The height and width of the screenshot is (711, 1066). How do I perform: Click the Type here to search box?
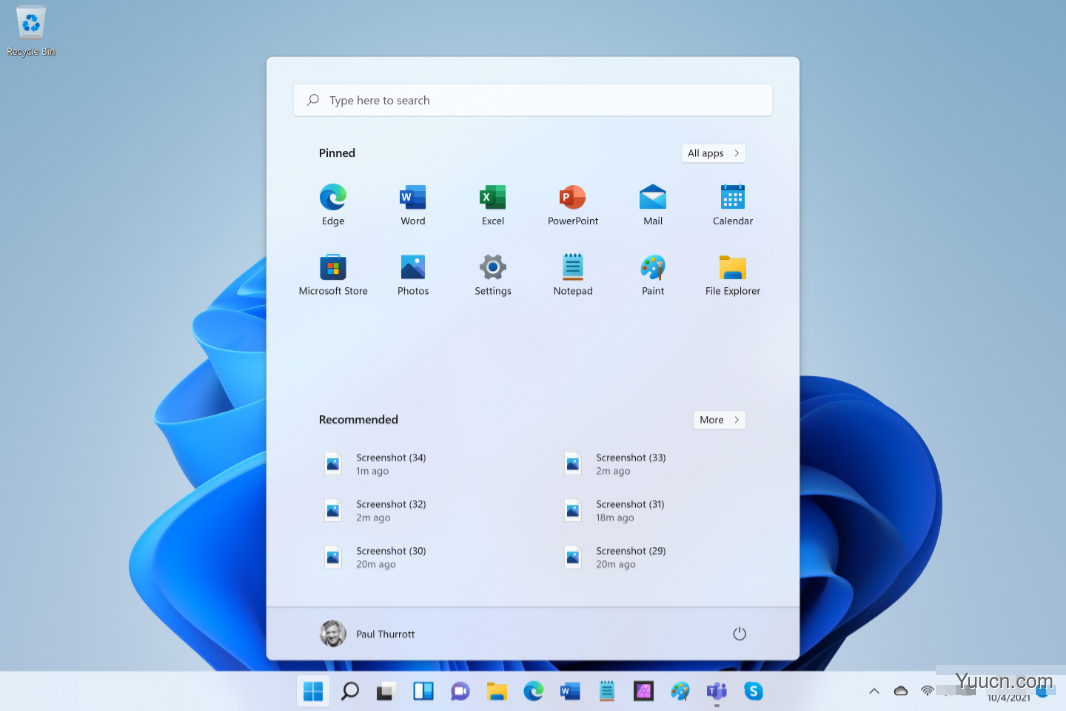tap(532, 100)
